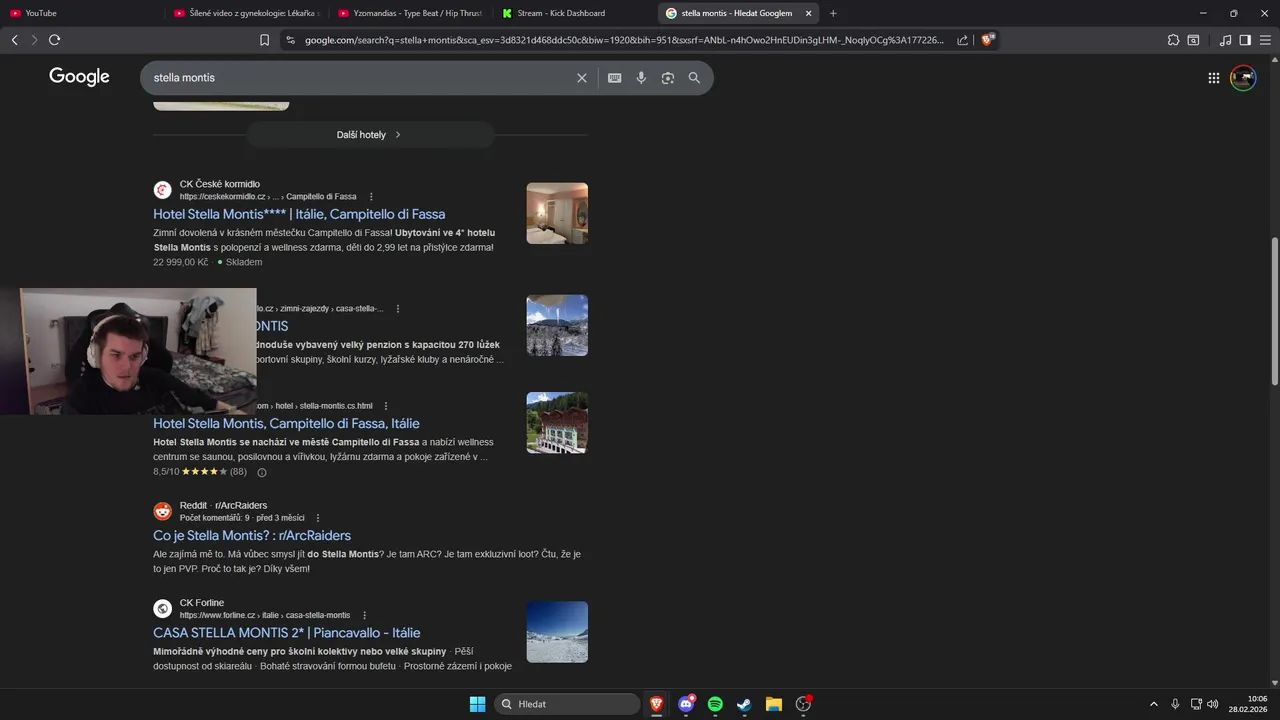The height and width of the screenshot is (720, 1280).
Task: Open a new browser tab
Action: tap(833, 13)
